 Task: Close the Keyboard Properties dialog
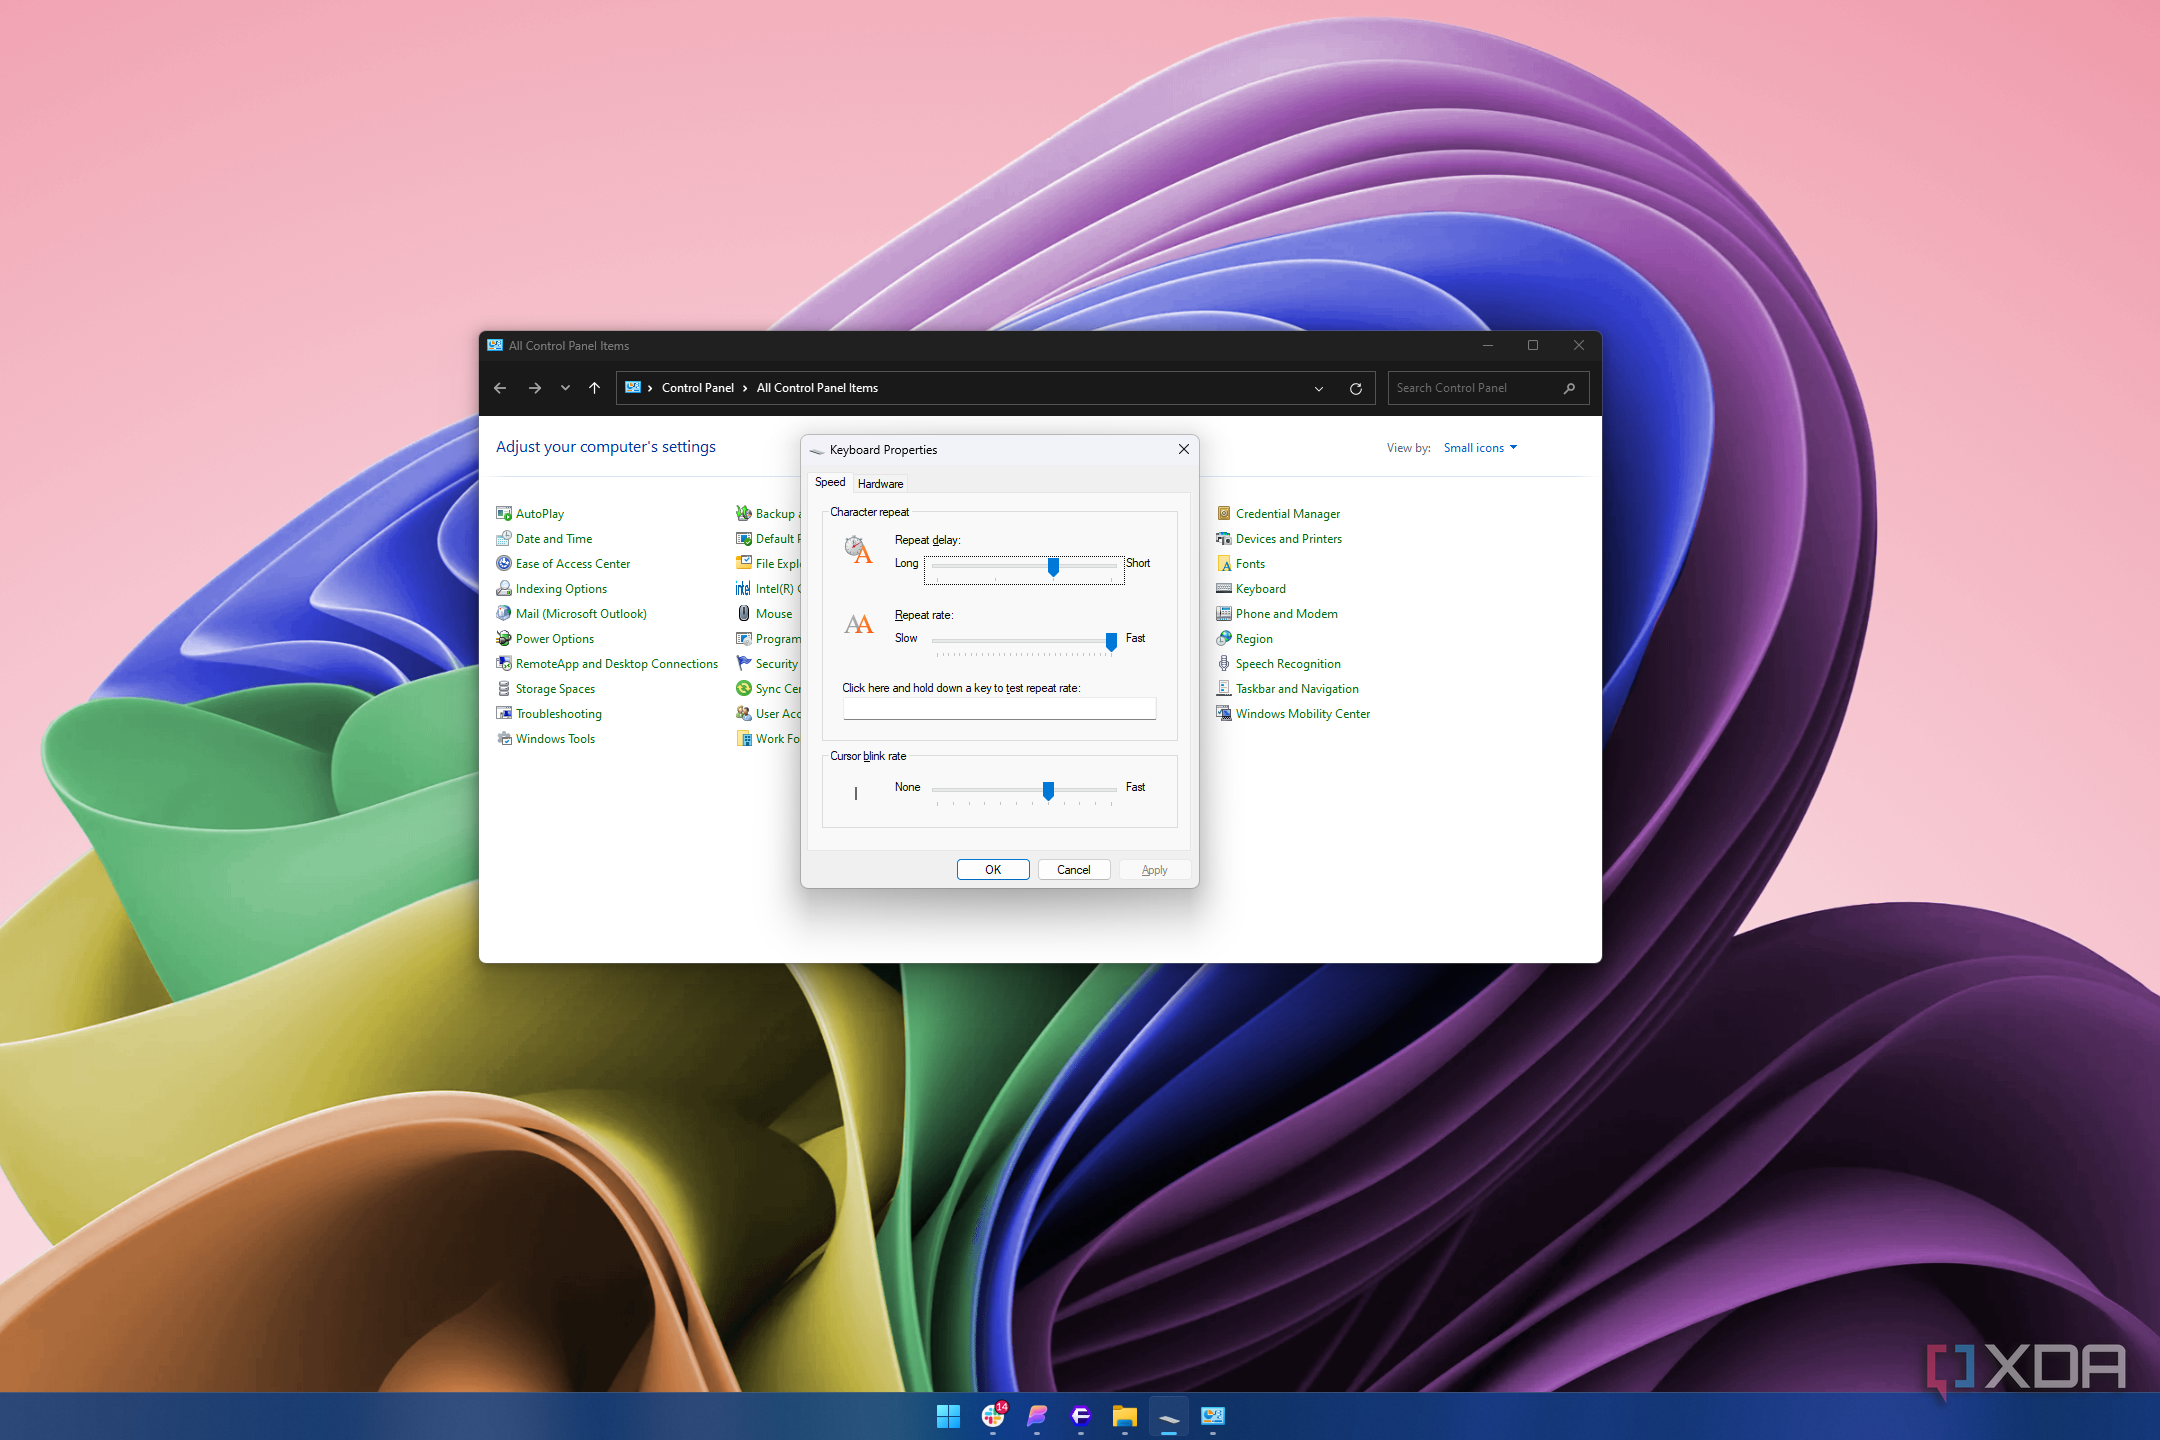[x=1184, y=449]
